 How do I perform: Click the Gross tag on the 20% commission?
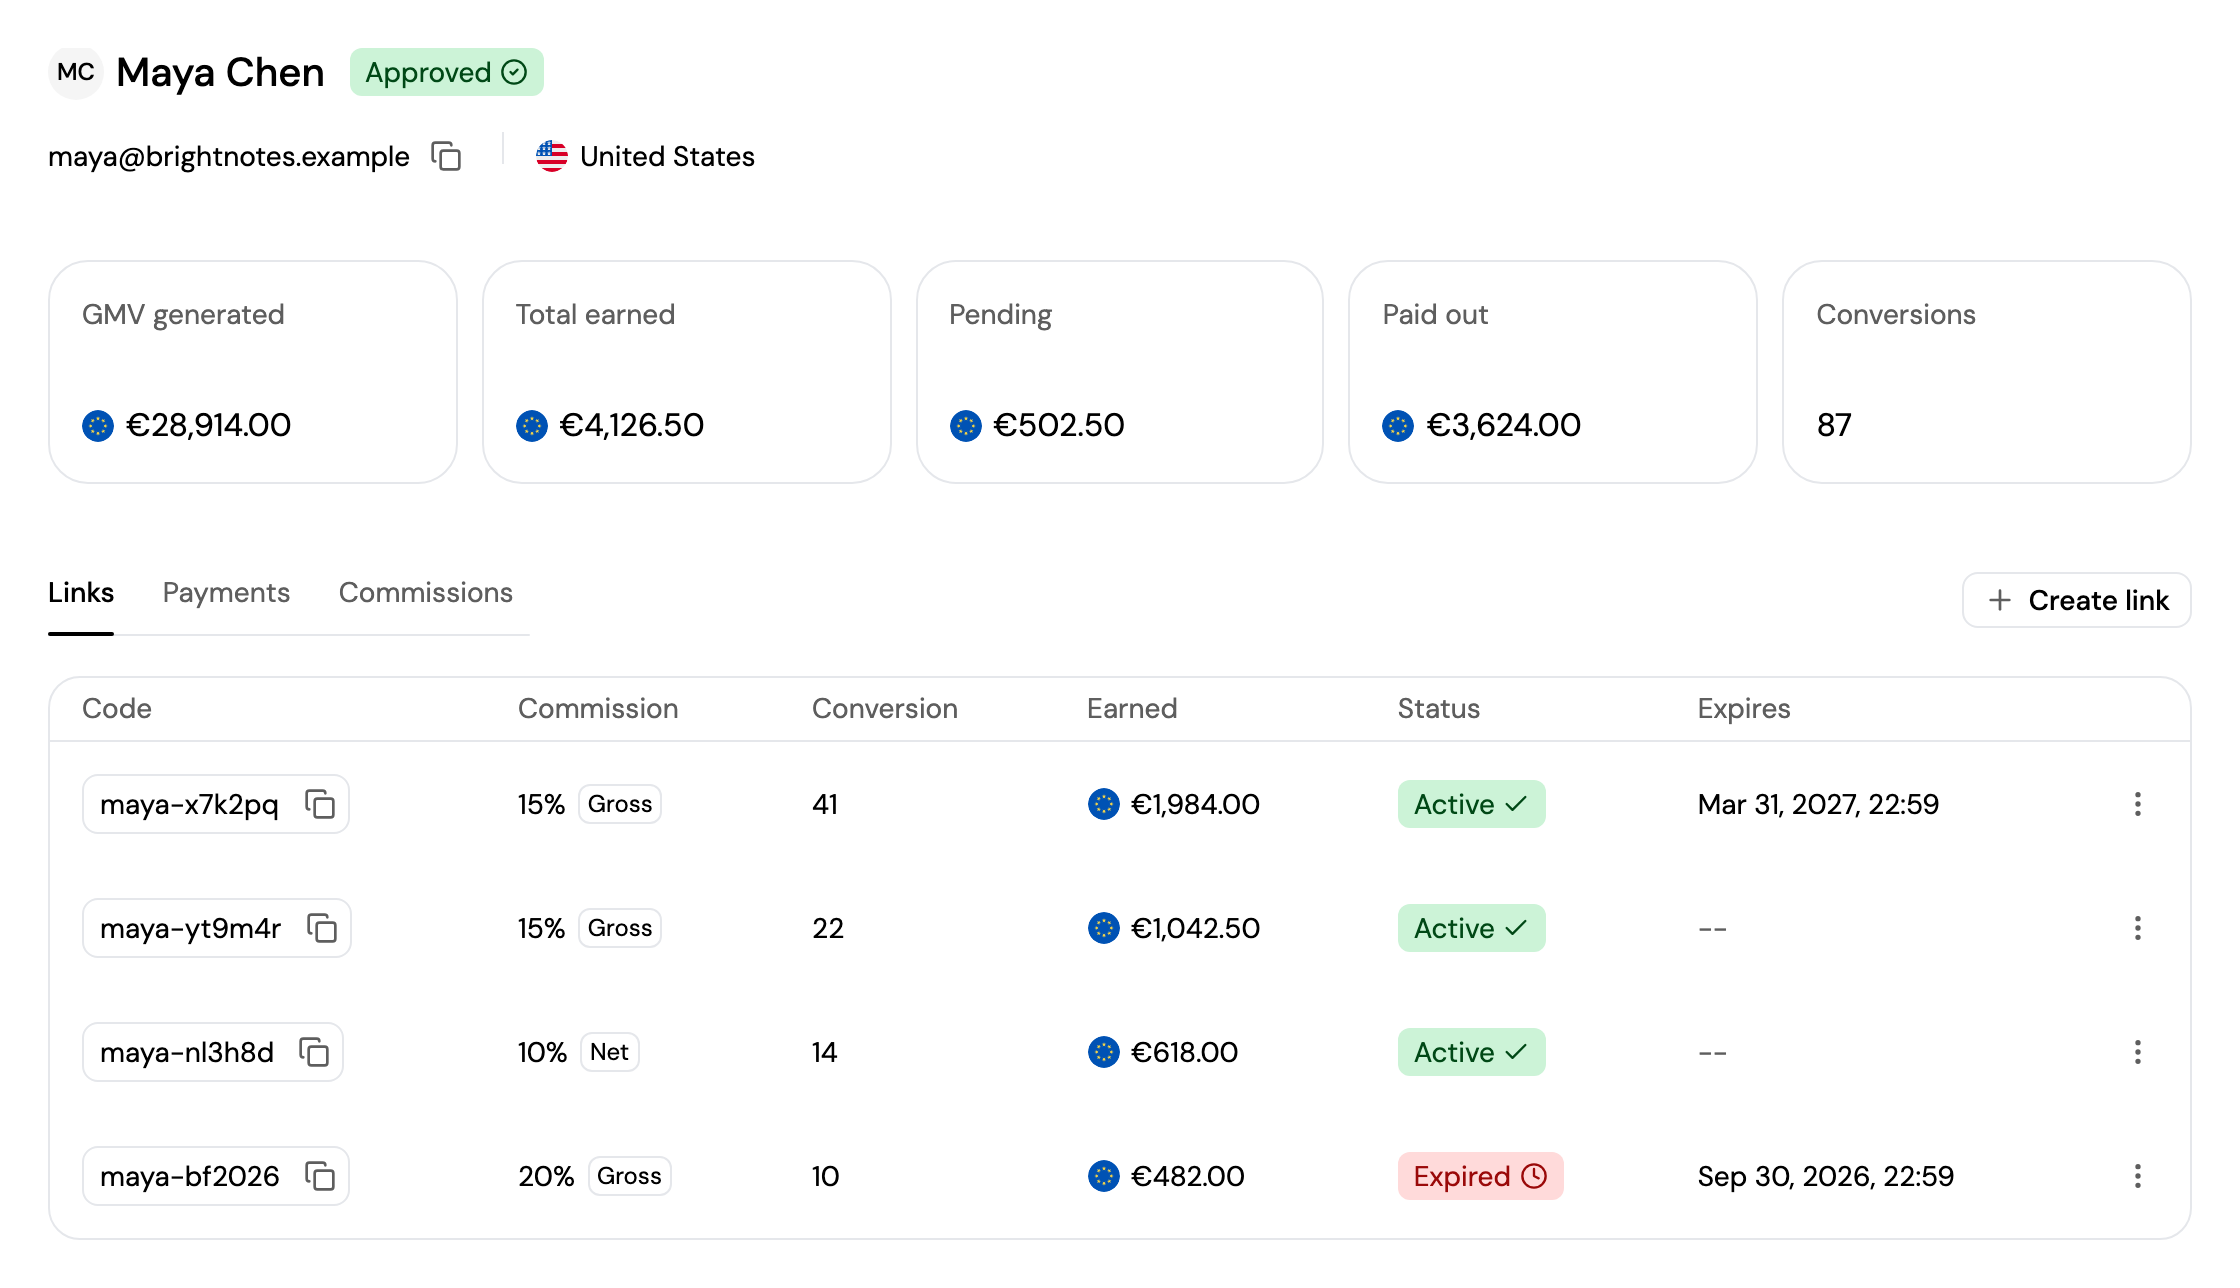[x=629, y=1176]
